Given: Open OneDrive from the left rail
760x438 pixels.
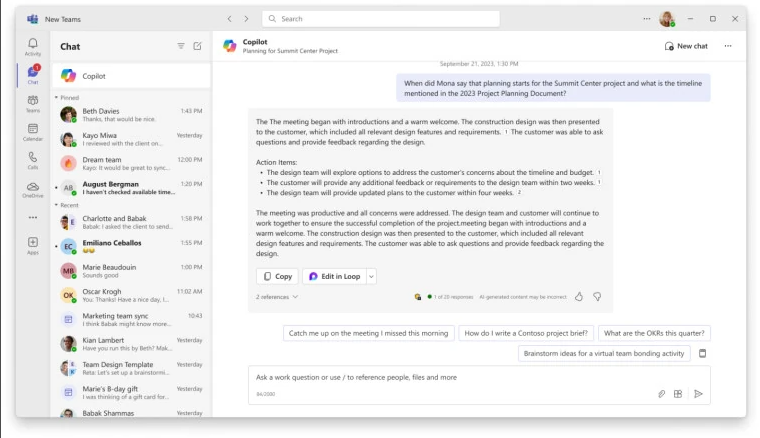Looking at the screenshot, I should tap(33, 190).
